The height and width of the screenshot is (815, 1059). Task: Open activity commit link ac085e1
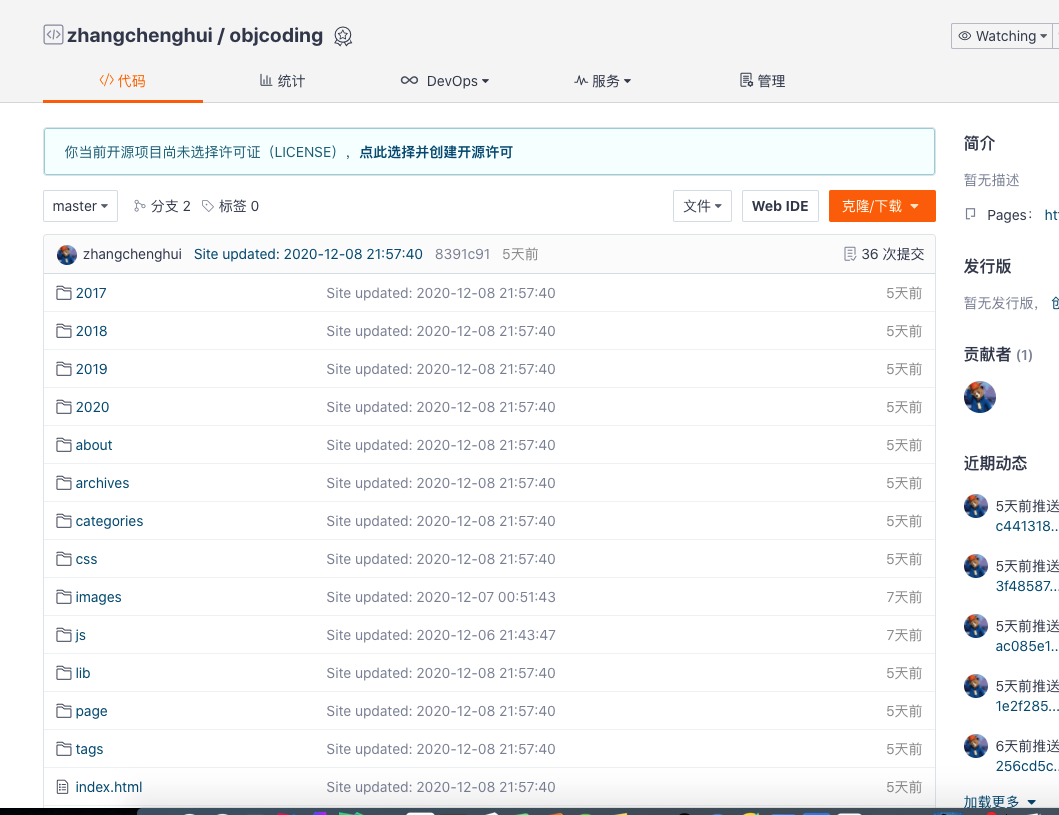click(1027, 646)
